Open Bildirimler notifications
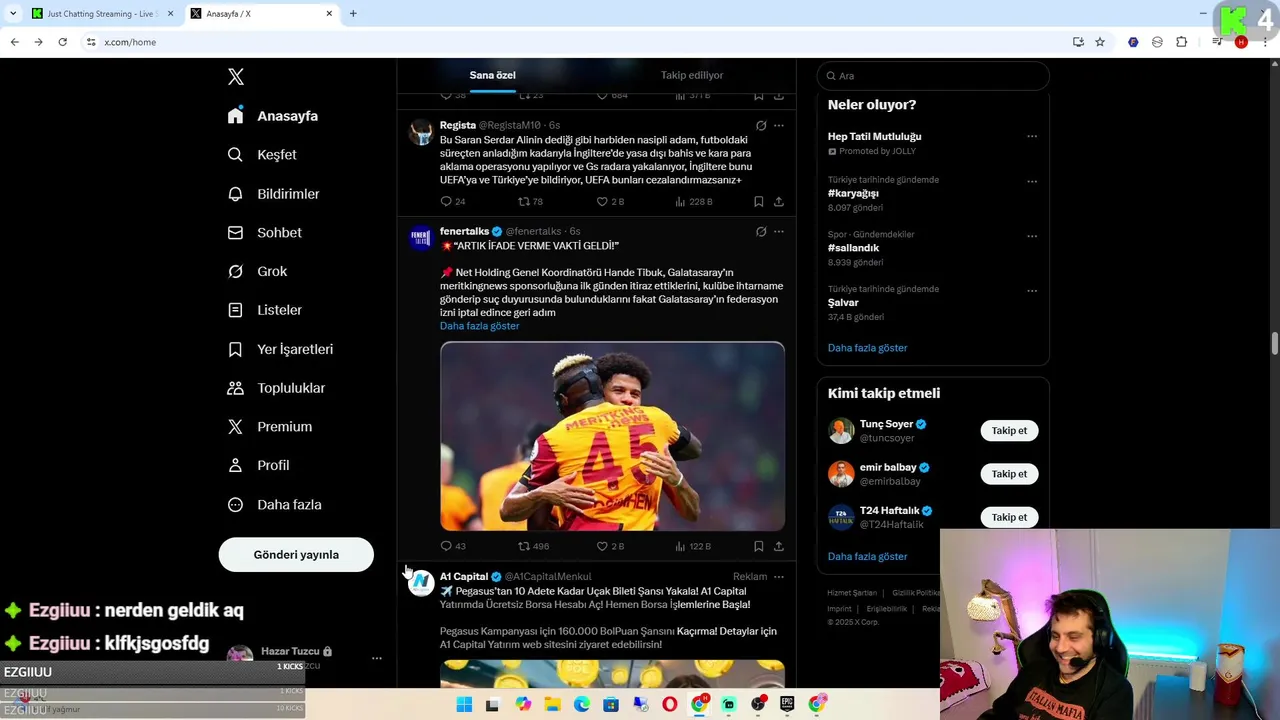This screenshot has width=1280, height=720. [273, 194]
